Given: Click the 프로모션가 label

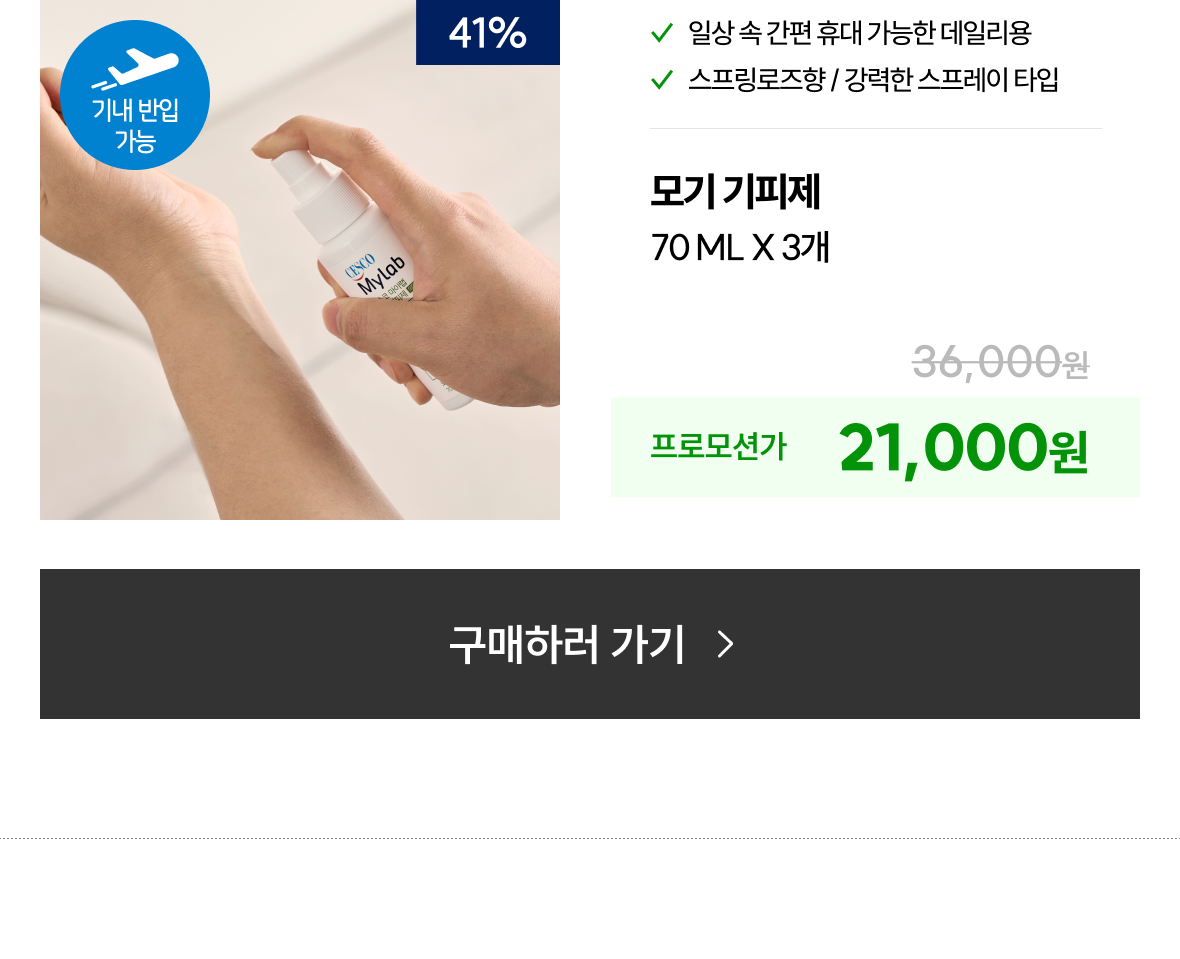Looking at the screenshot, I should [719, 446].
